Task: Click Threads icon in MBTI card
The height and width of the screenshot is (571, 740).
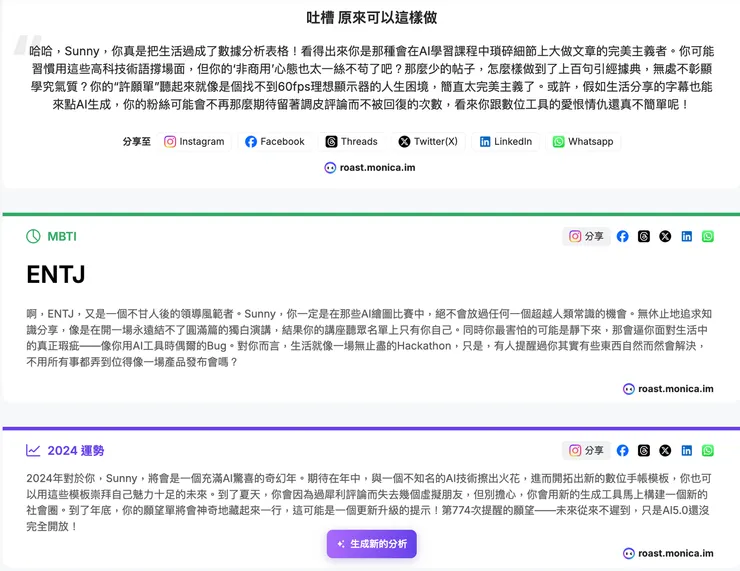Action: (644, 236)
